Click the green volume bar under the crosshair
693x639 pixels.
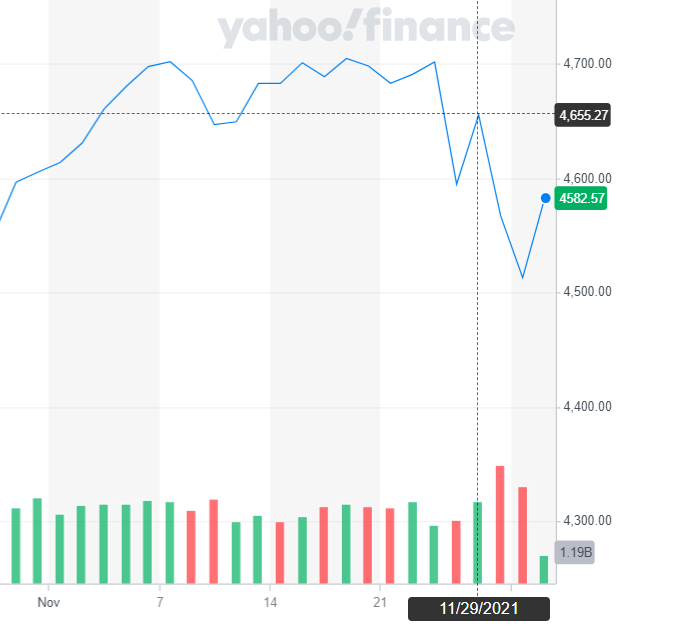click(x=478, y=542)
